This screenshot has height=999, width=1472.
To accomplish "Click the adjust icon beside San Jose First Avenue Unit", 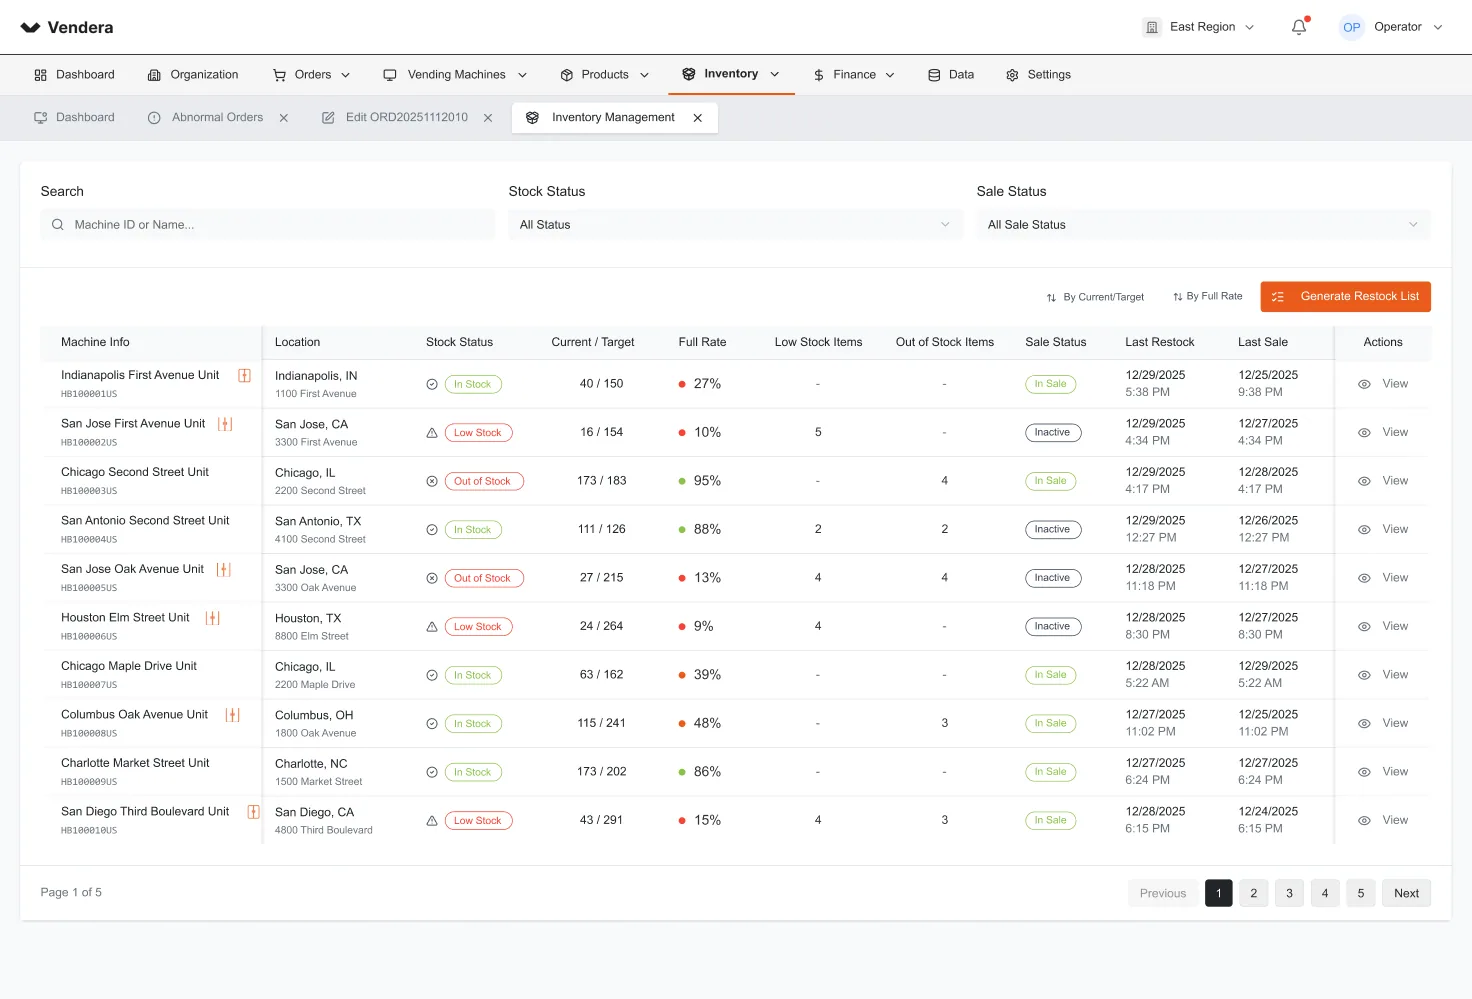I will click(x=225, y=424).
